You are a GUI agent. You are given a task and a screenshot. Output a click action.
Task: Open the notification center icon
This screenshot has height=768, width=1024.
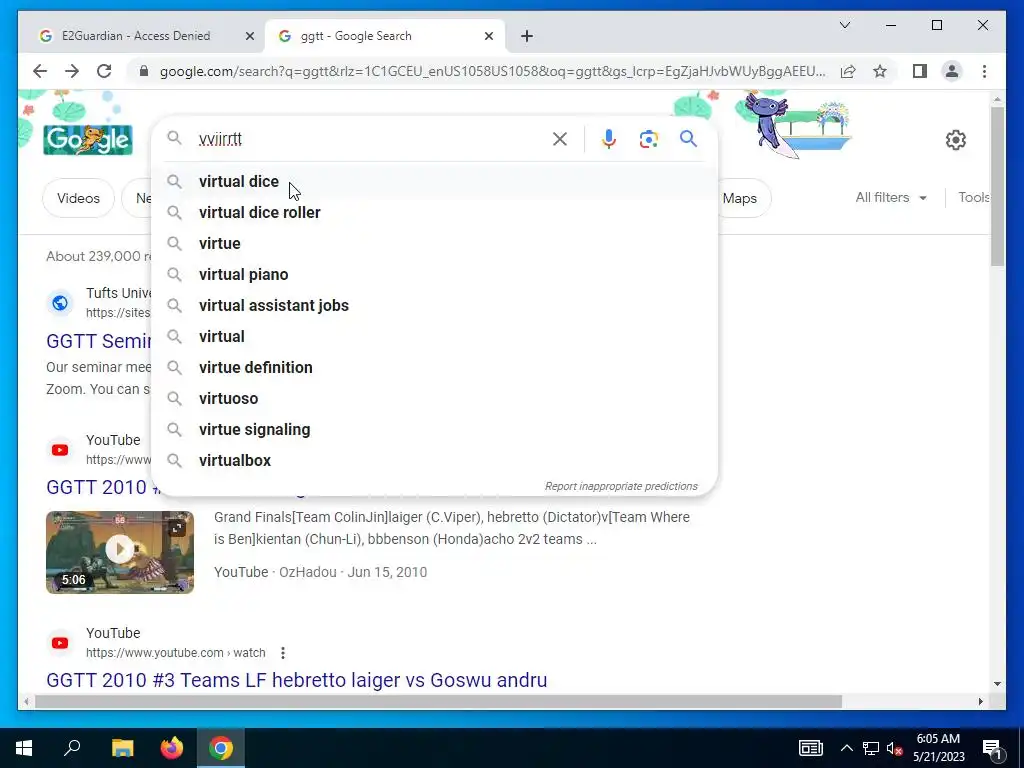(x=992, y=748)
